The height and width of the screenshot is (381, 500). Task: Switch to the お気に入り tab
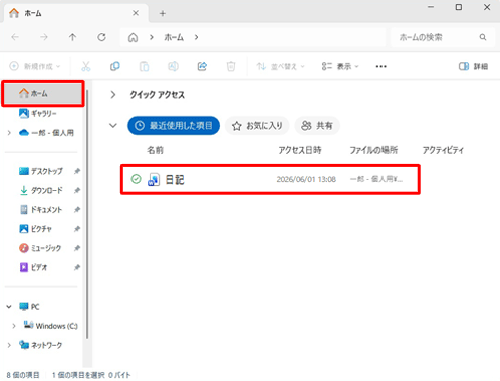(x=257, y=126)
